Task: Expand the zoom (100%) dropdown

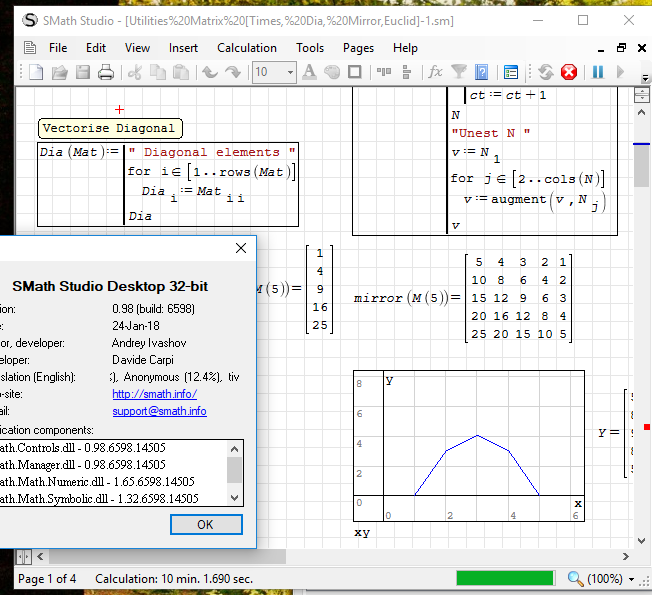Action: point(632,579)
